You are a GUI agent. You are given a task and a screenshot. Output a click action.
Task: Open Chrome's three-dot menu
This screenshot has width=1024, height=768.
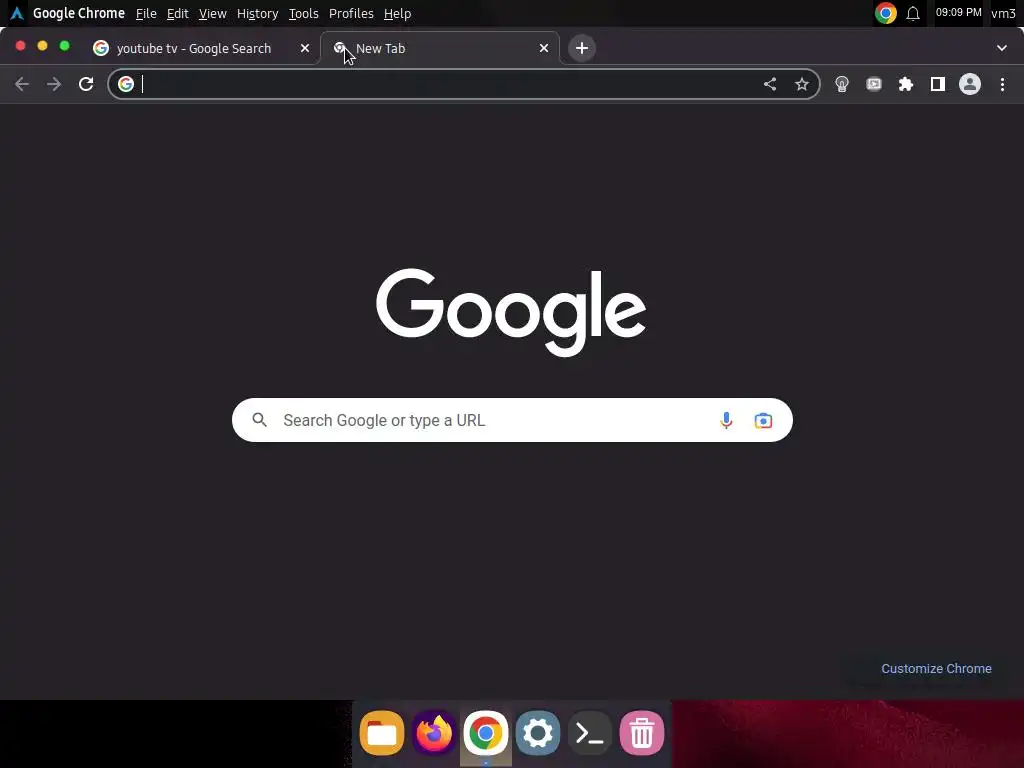[x=1002, y=84]
